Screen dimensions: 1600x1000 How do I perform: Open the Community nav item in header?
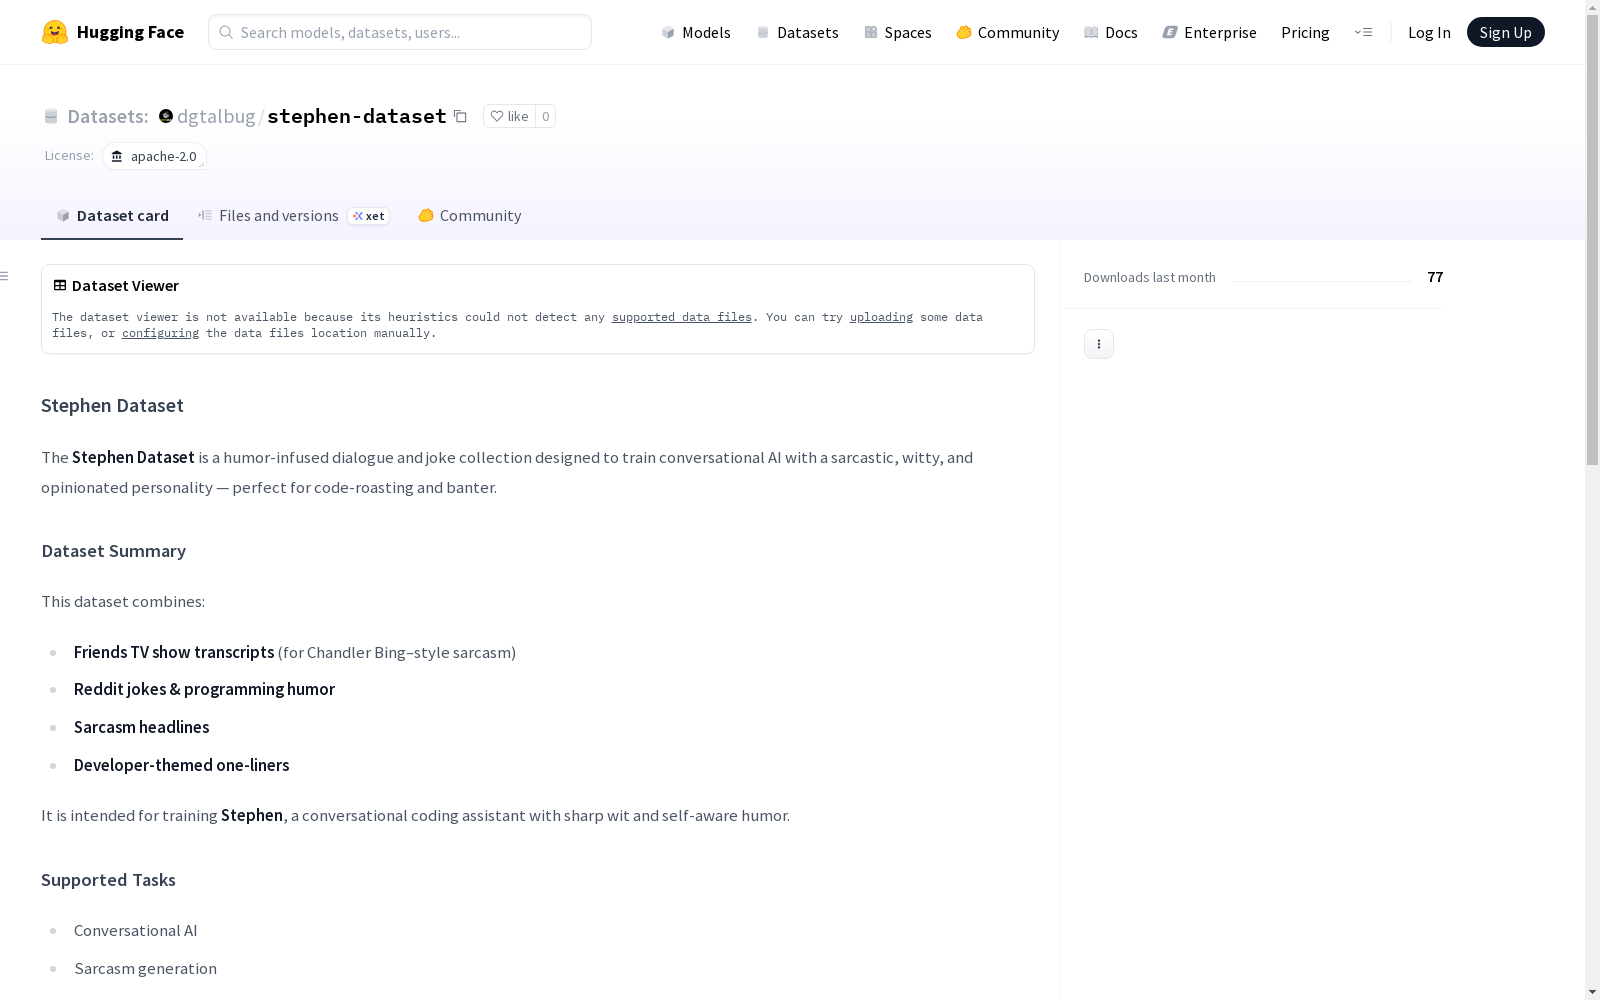pos(1008,32)
